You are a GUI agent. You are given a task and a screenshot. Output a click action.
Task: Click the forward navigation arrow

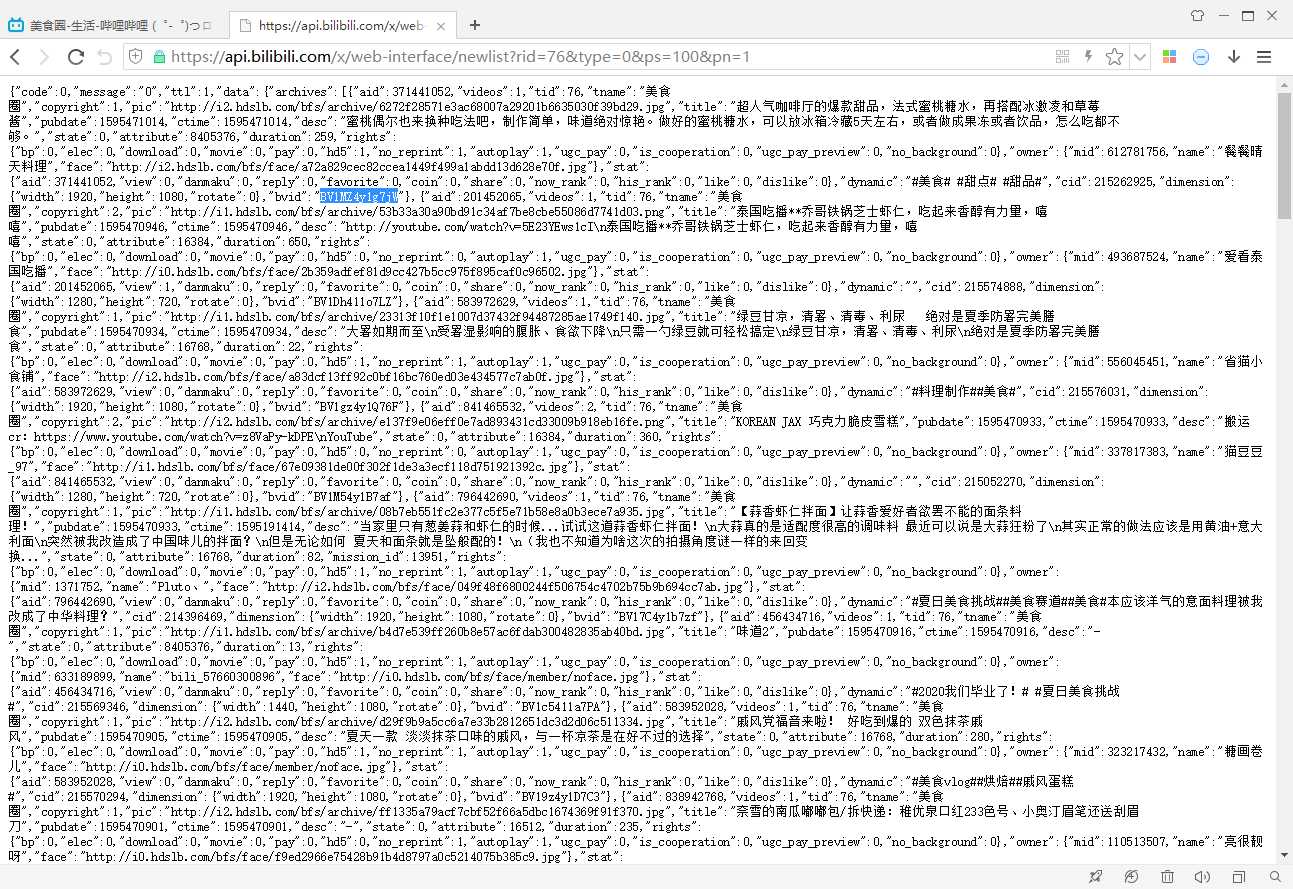tap(45, 57)
